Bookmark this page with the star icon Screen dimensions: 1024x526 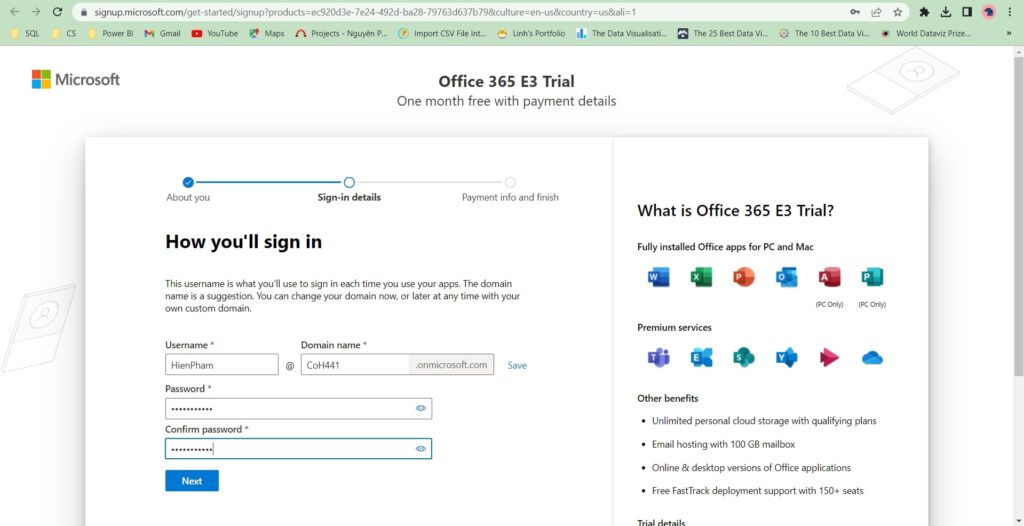pos(897,12)
